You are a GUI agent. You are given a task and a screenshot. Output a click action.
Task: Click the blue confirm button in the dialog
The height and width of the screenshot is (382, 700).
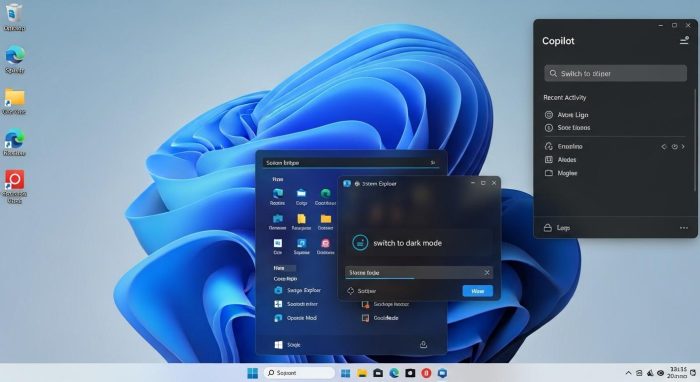pos(478,291)
